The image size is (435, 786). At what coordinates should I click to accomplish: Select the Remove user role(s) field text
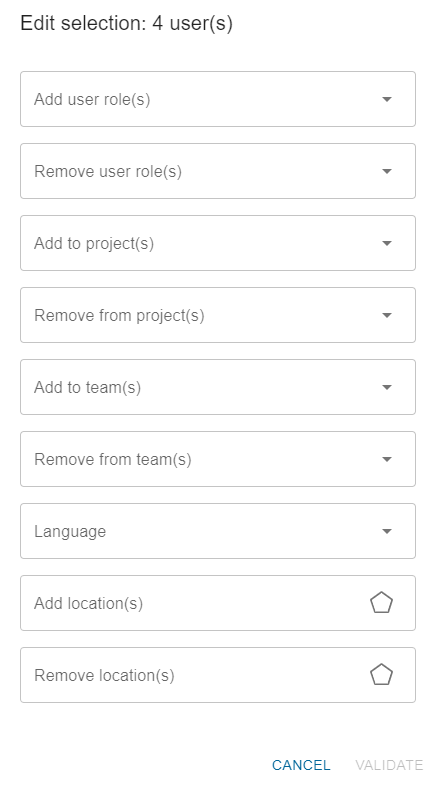(108, 171)
